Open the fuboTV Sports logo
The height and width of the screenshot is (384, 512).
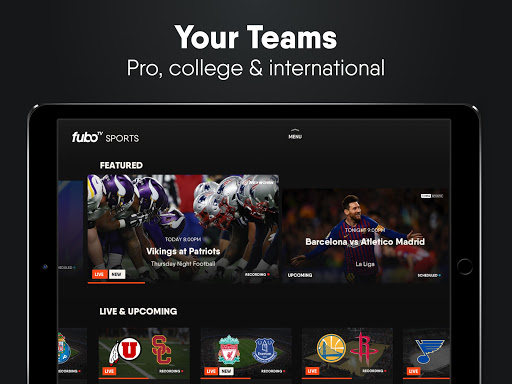click(105, 137)
